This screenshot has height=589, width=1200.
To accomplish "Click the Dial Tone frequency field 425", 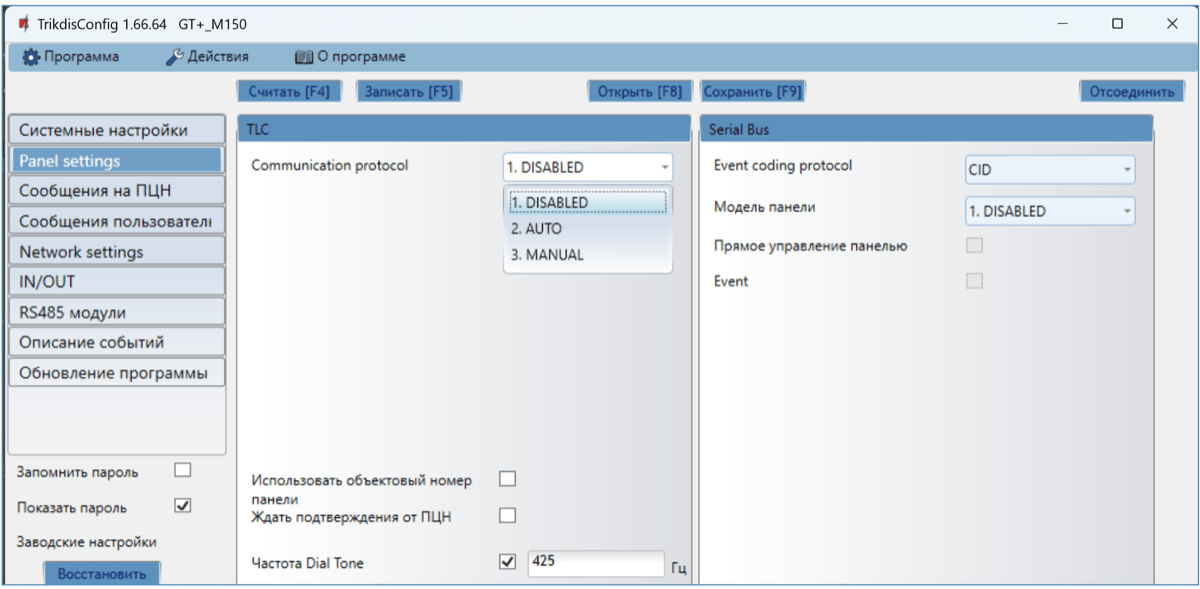I will pyautogui.click(x=595, y=563).
